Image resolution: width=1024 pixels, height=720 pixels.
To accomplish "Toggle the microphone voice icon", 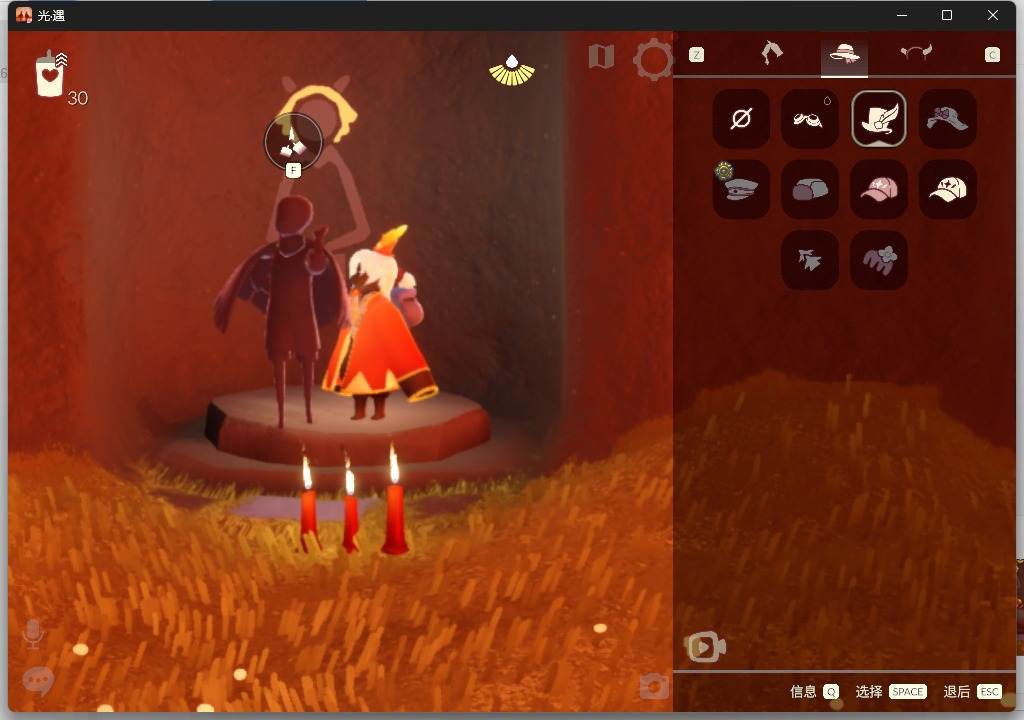I will pyautogui.click(x=33, y=634).
